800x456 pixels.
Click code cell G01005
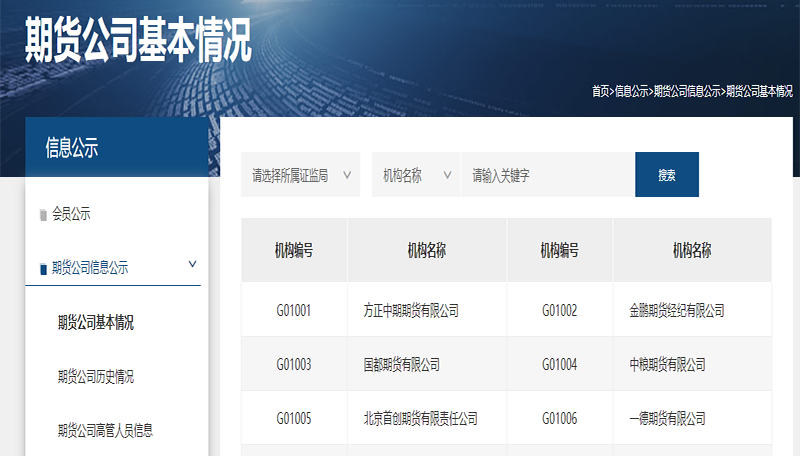click(x=294, y=419)
